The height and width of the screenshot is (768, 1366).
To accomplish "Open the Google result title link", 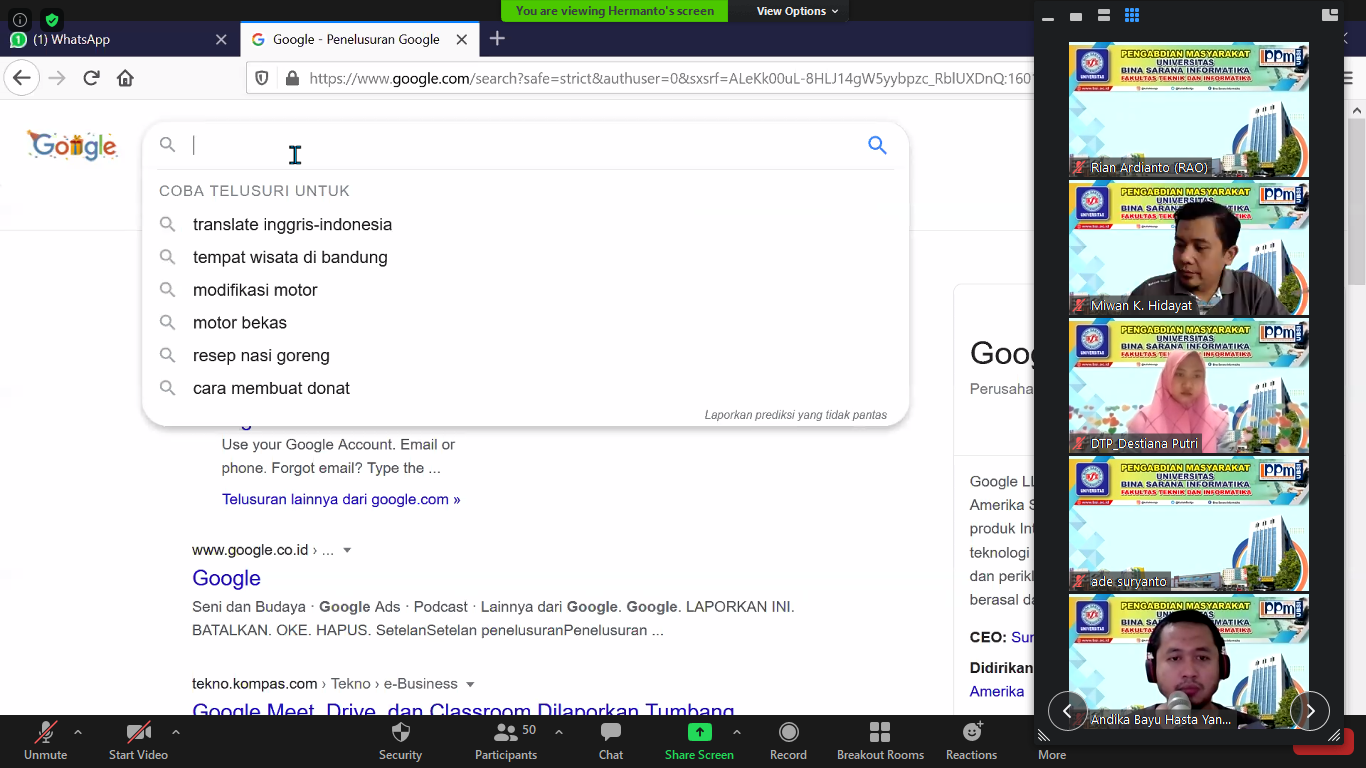I will coord(226,578).
